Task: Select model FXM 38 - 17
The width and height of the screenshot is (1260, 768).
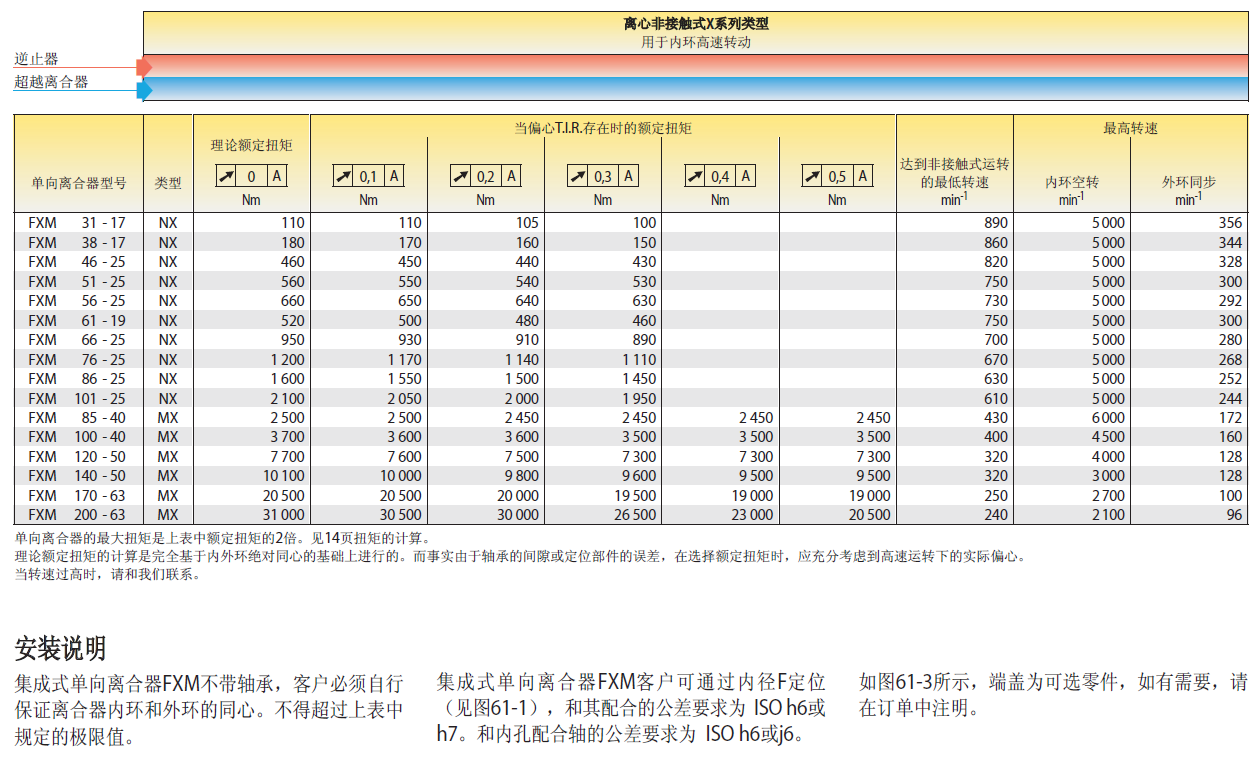Action: (77, 242)
